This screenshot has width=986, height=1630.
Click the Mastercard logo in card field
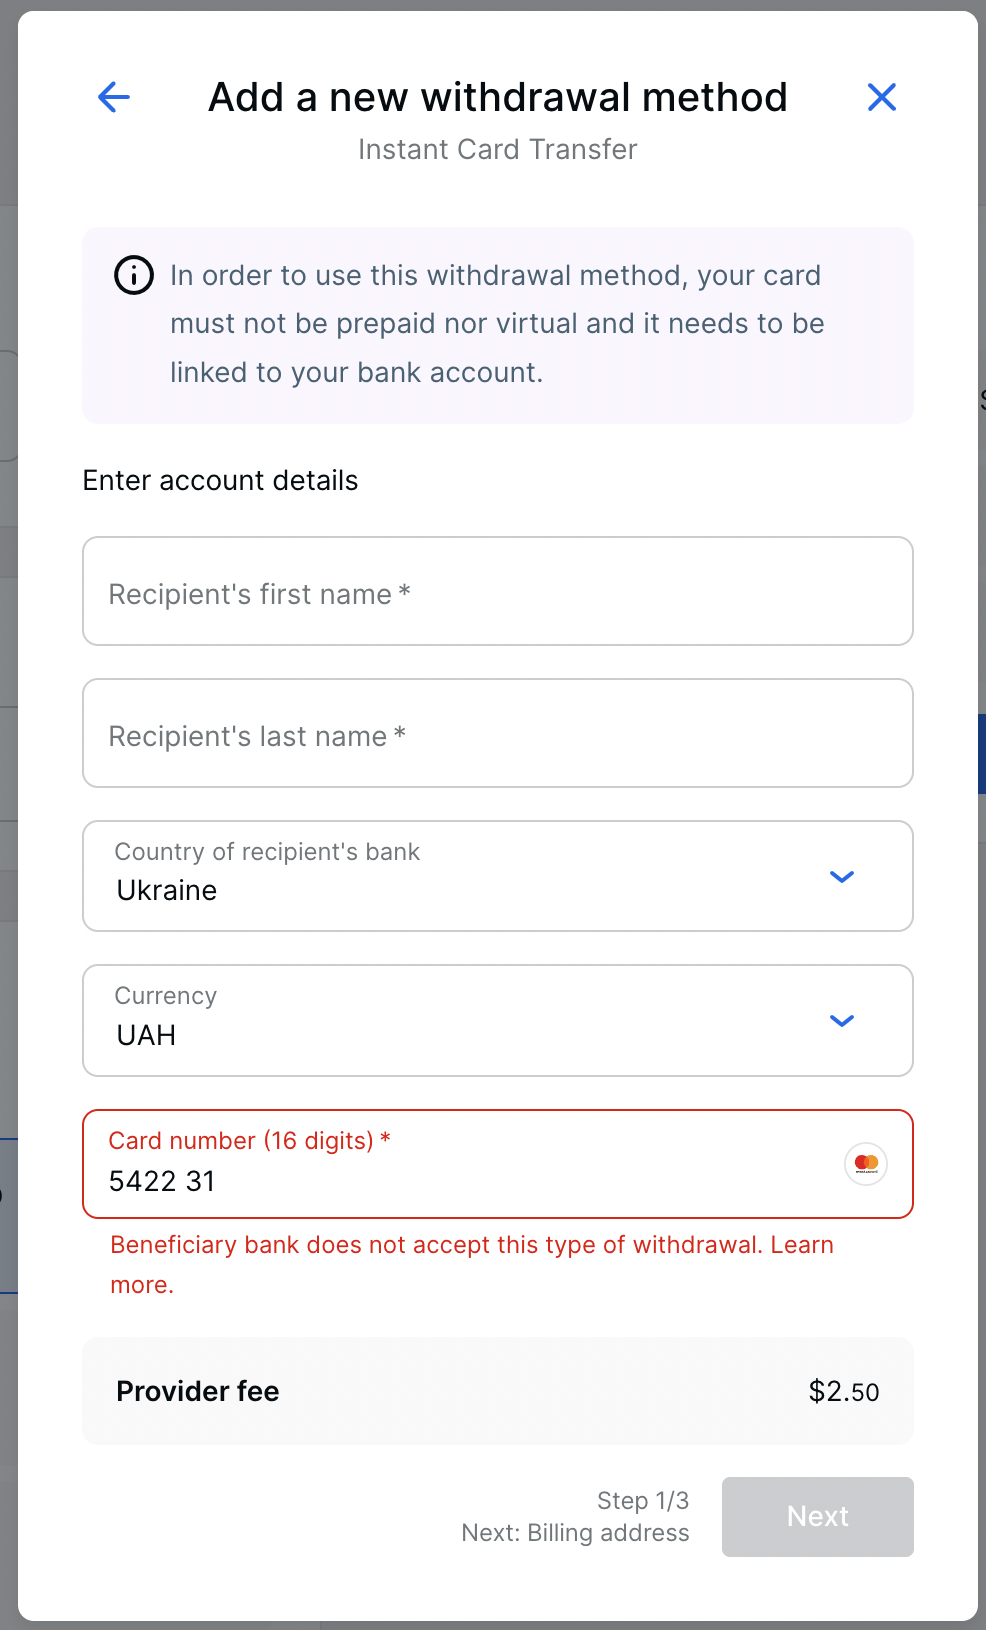pyautogui.click(x=866, y=1164)
